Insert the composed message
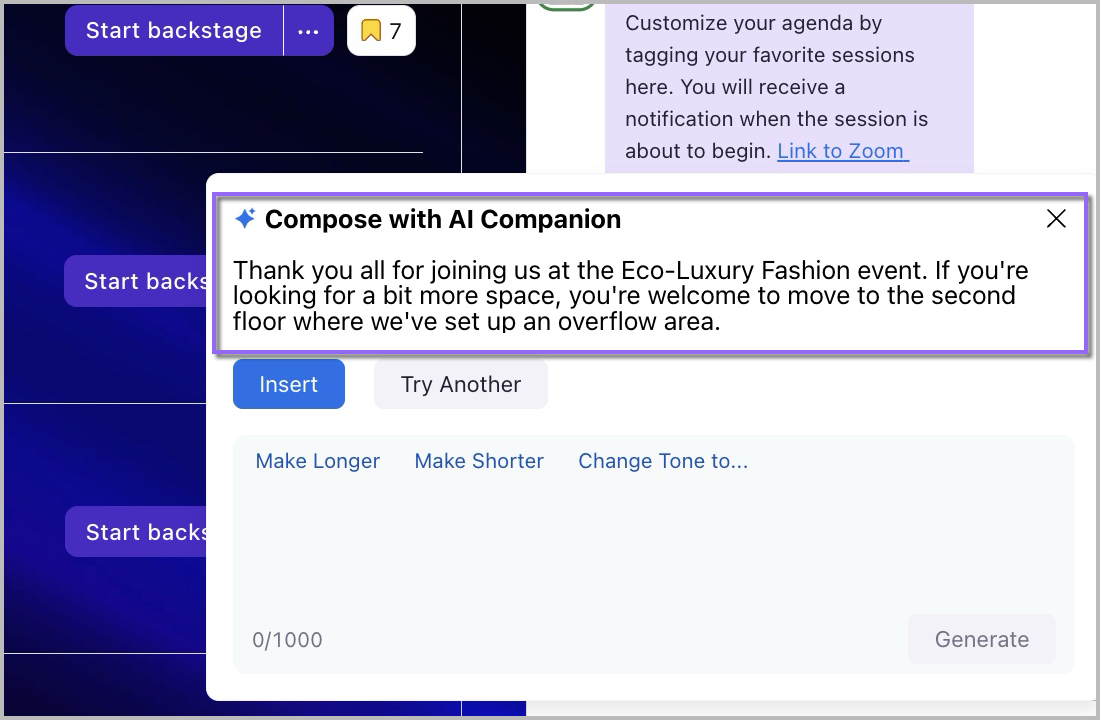Viewport: 1100px width, 720px height. point(288,385)
